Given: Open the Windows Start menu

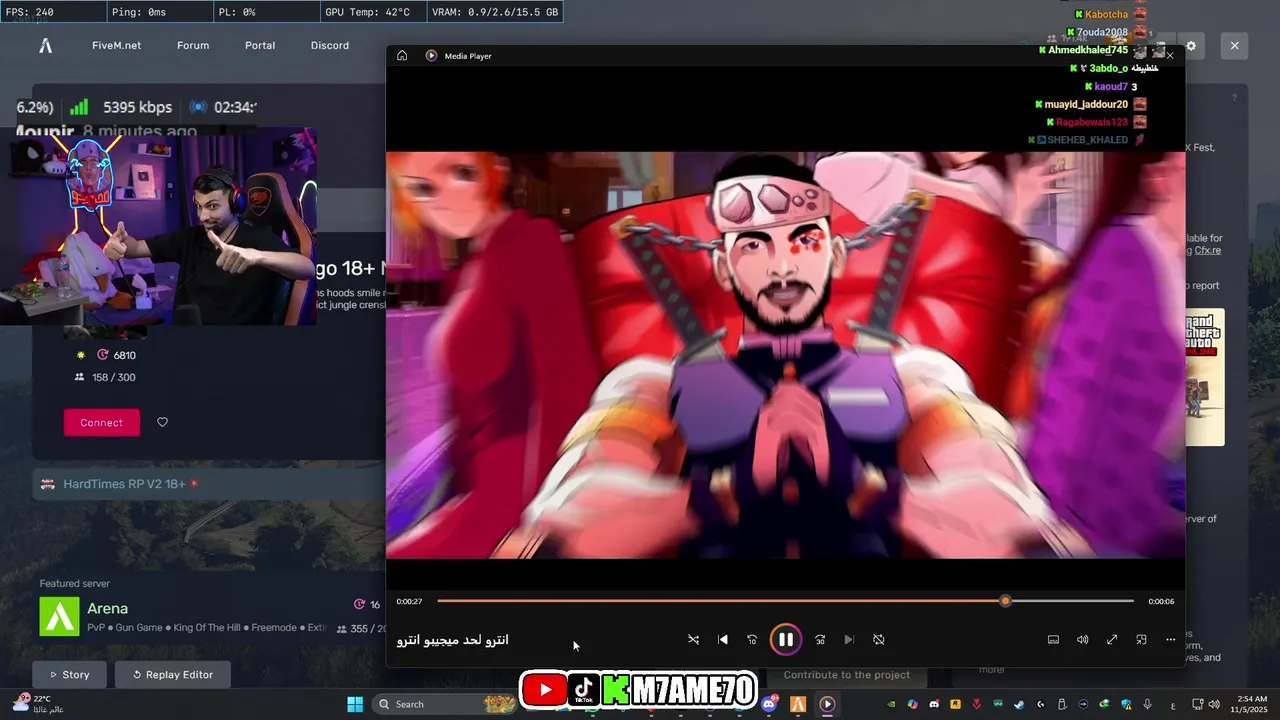Looking at the screenshot, I should tap(355, 704).
